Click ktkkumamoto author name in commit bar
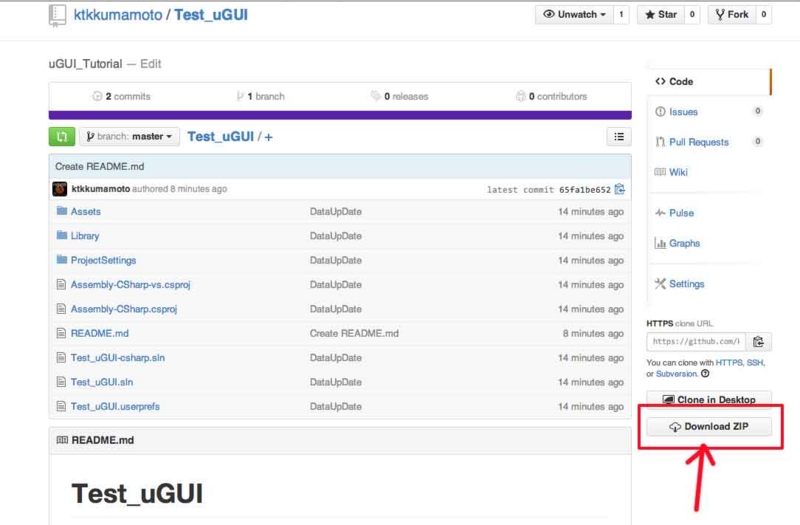The height and width of the screenshot is (525, 800). tap(101, 189)
